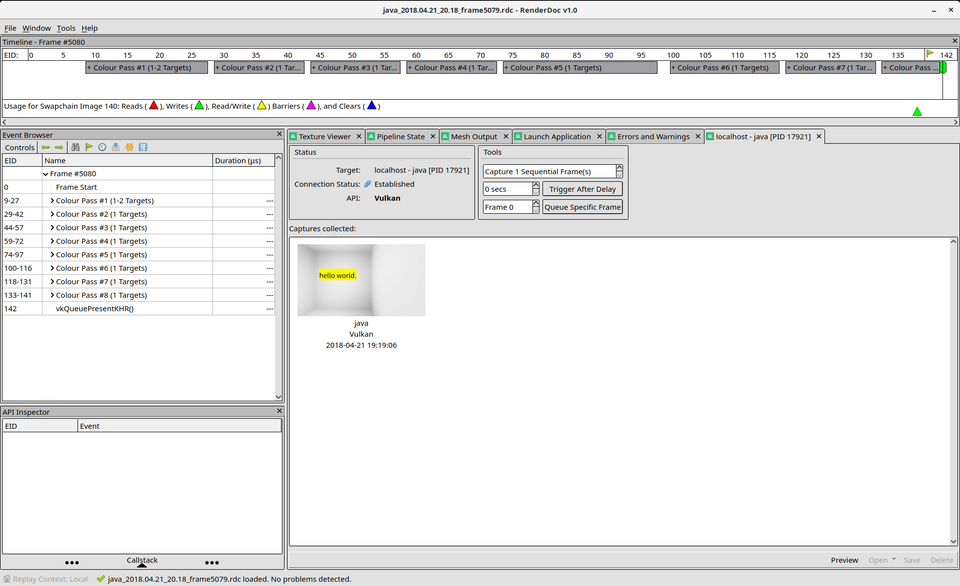
Task: Open find event binoculars icon
Action: point(75,147)
